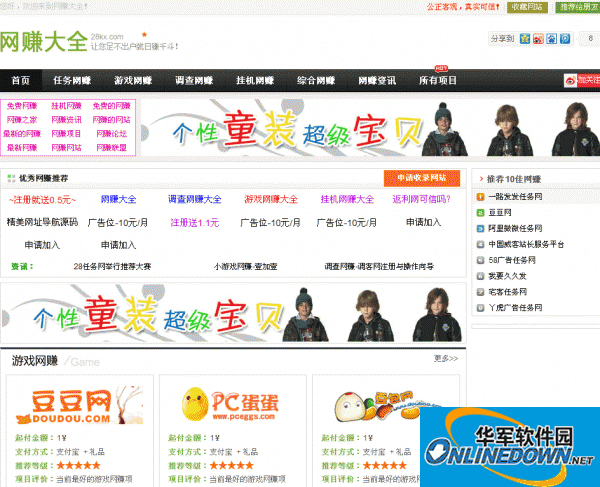Click the share count bubble showing 8

click(x=590, y=39)
